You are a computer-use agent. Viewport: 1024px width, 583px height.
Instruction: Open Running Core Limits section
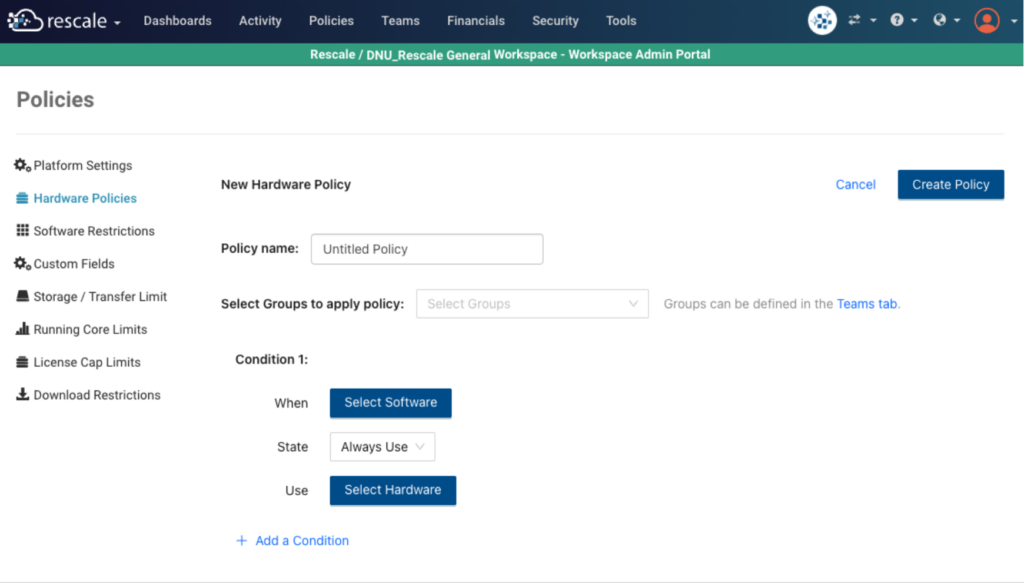point(90,330)
